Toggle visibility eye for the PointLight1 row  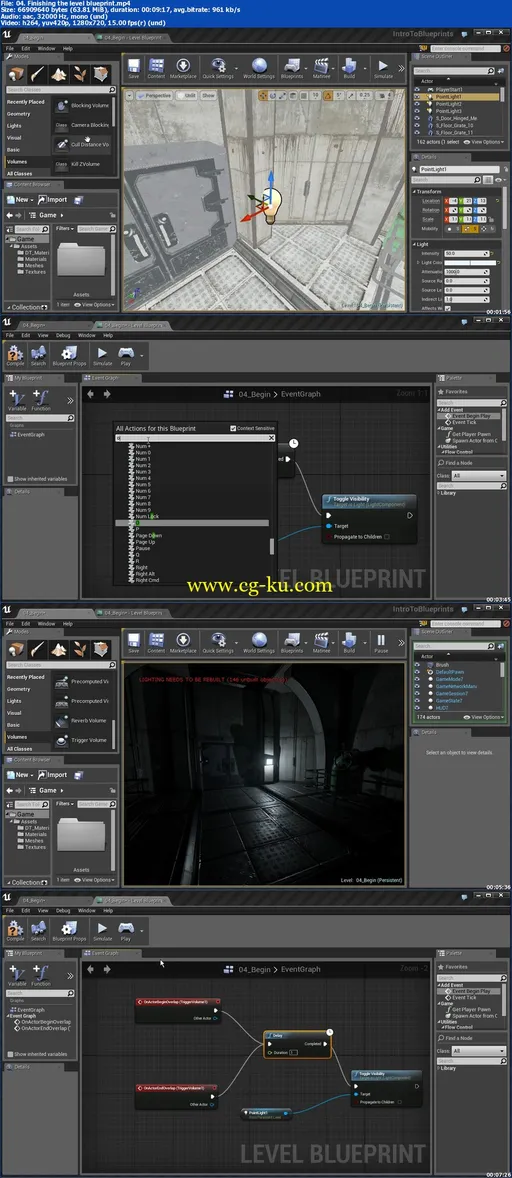point(417,96)
